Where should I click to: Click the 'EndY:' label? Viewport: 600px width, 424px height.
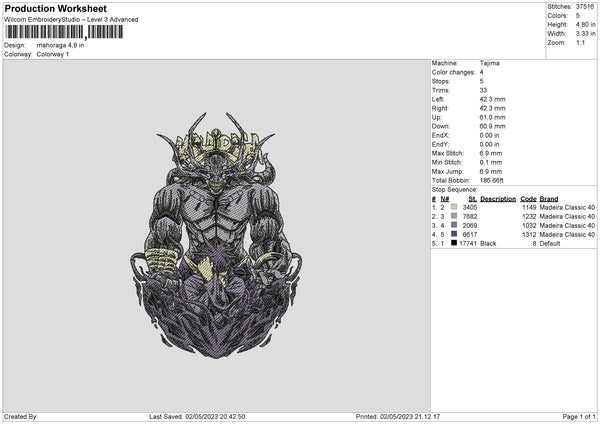coord(440,144)
